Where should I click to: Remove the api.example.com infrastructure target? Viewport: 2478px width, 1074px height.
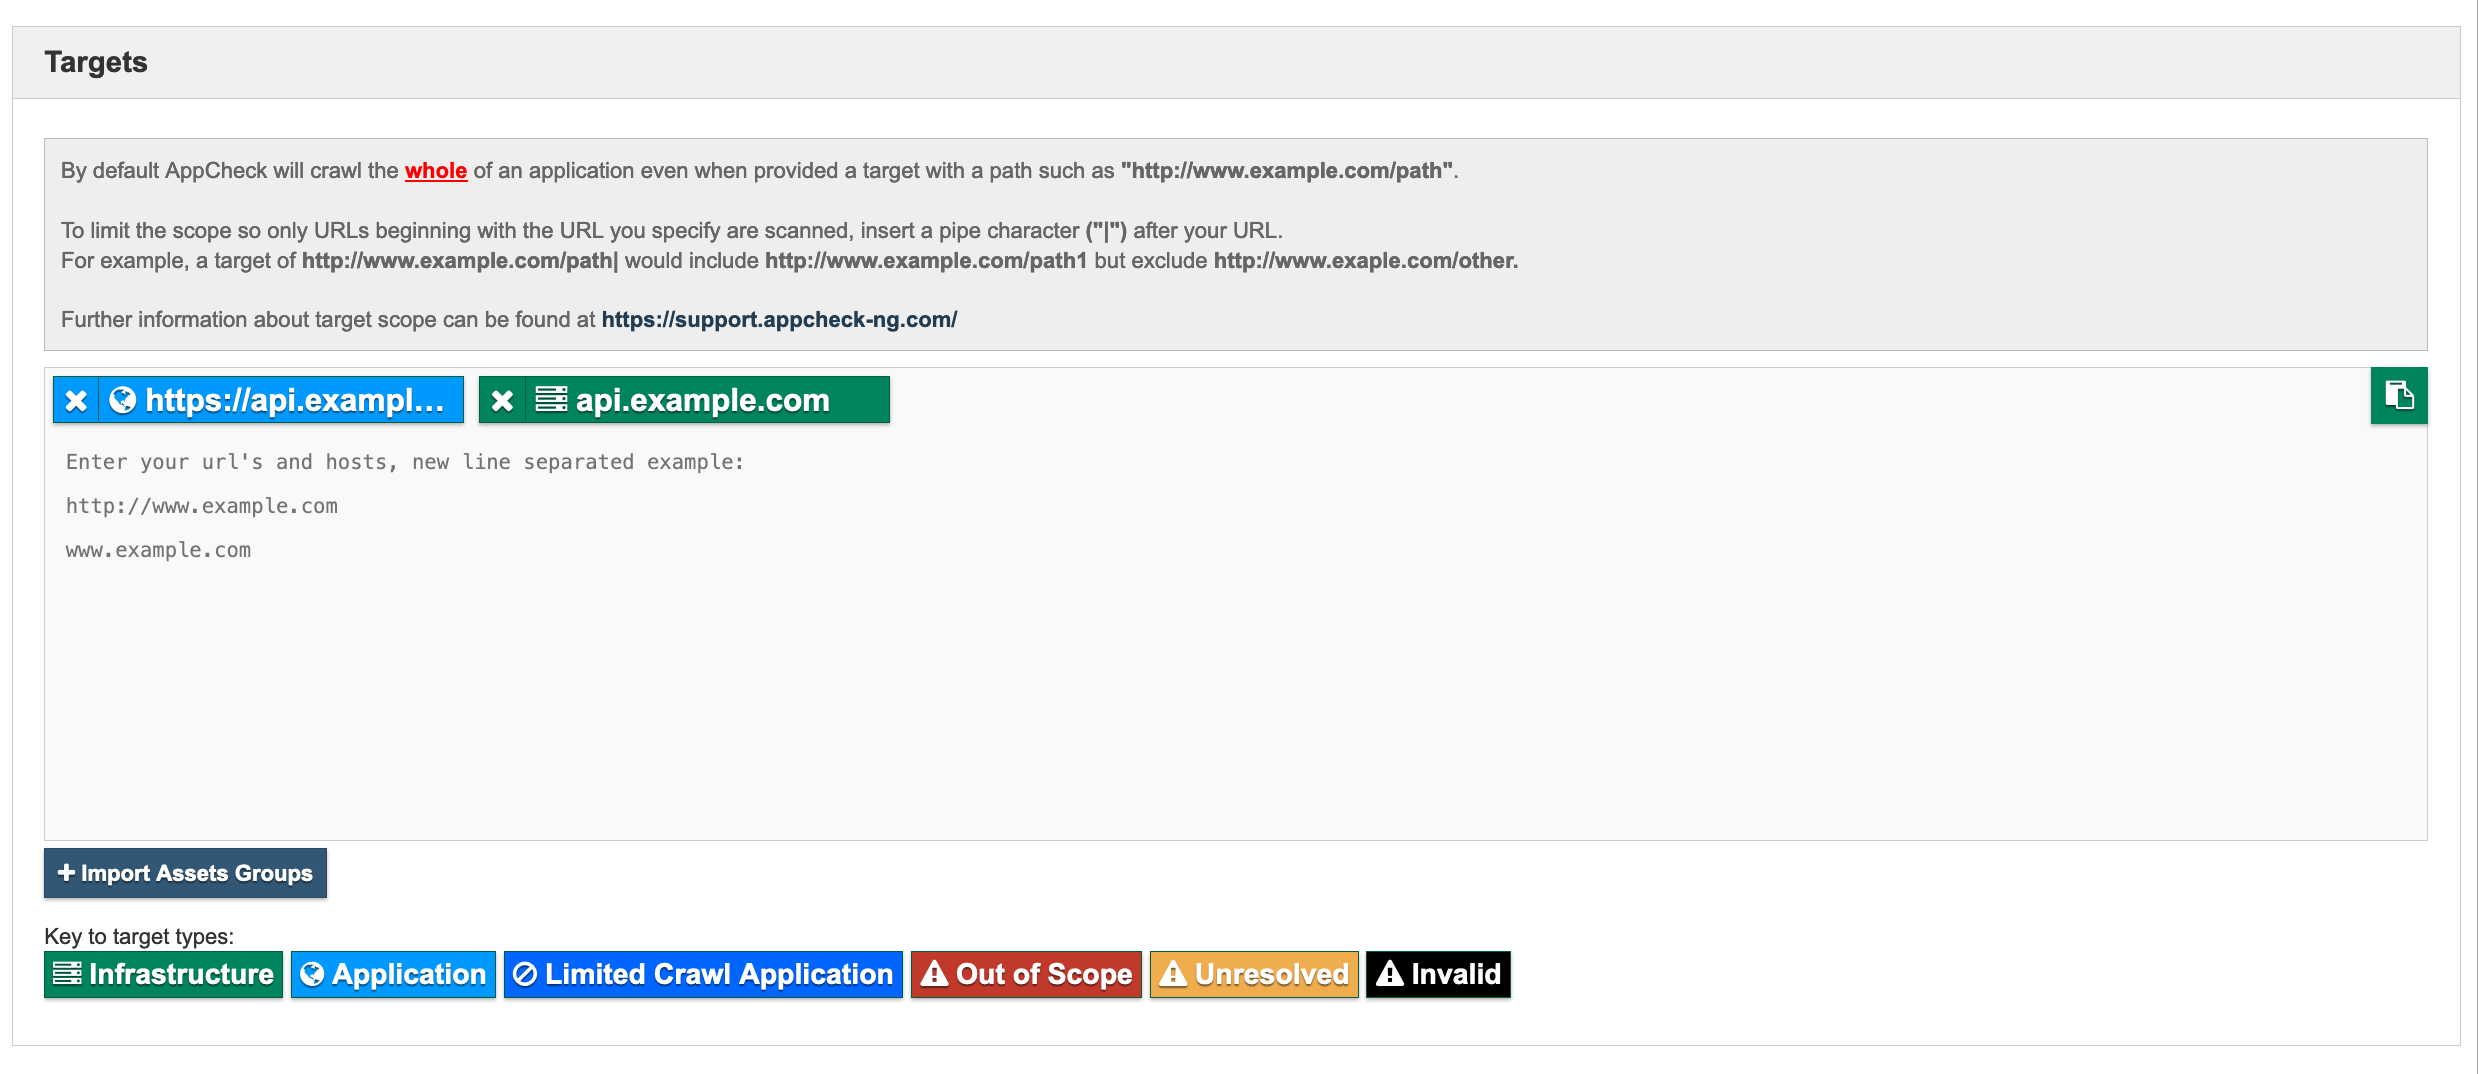503,399
